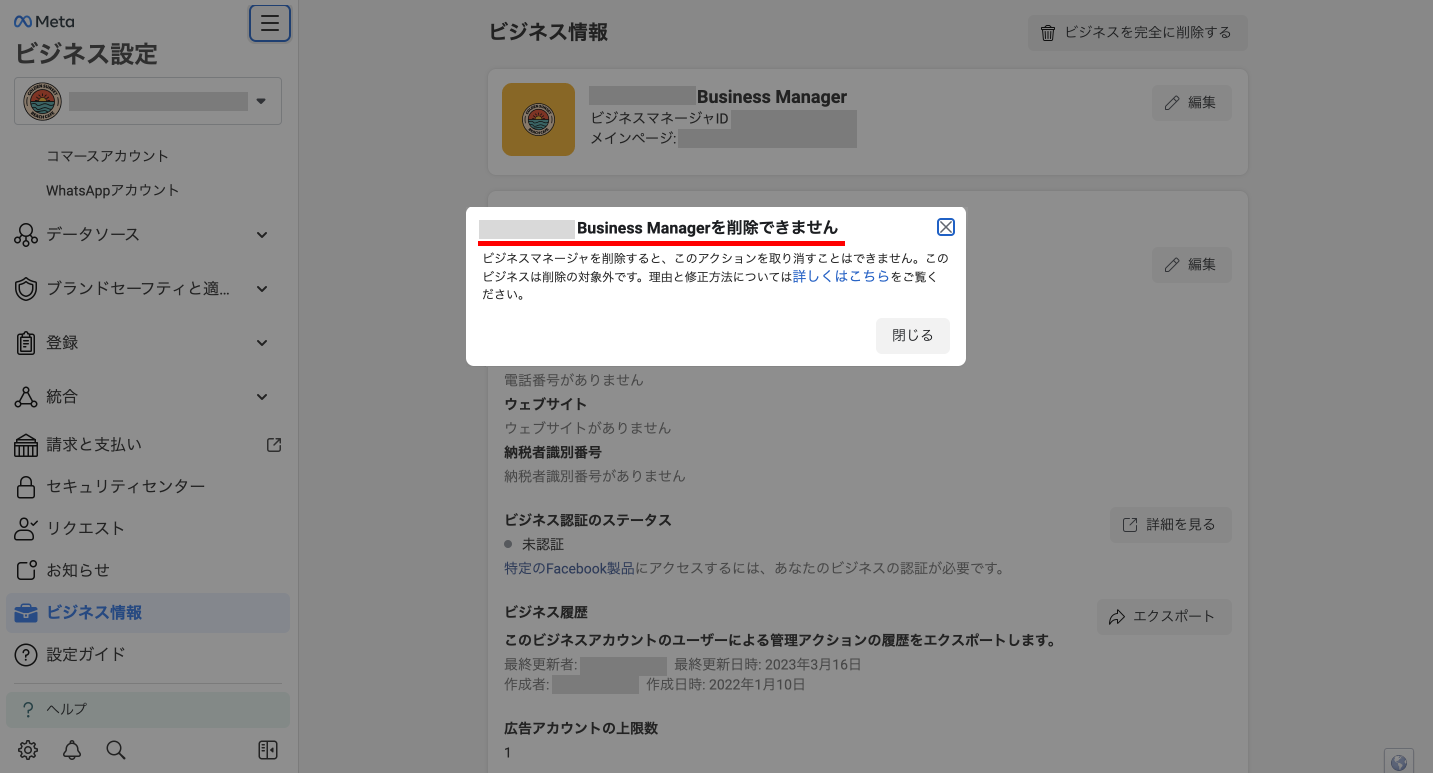Screen dimensions: 1433x773
Task: Click the globe icon at bottom right
Action: pos(1399,762)
